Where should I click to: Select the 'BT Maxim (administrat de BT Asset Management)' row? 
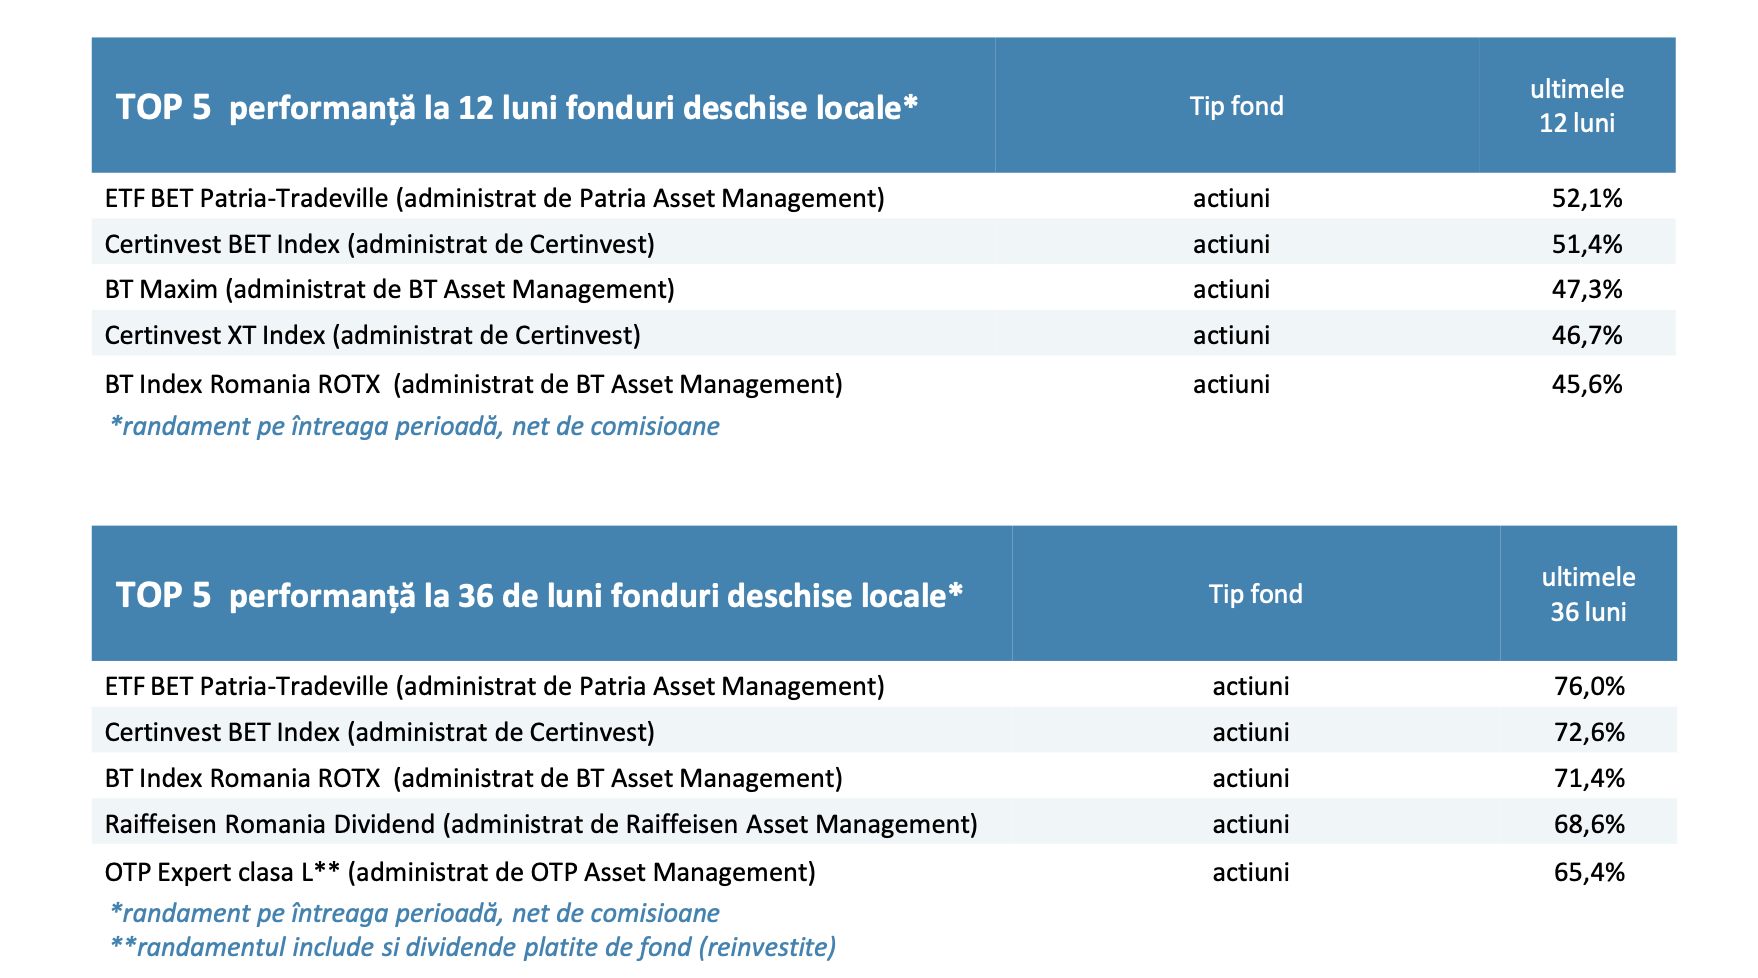884,289
